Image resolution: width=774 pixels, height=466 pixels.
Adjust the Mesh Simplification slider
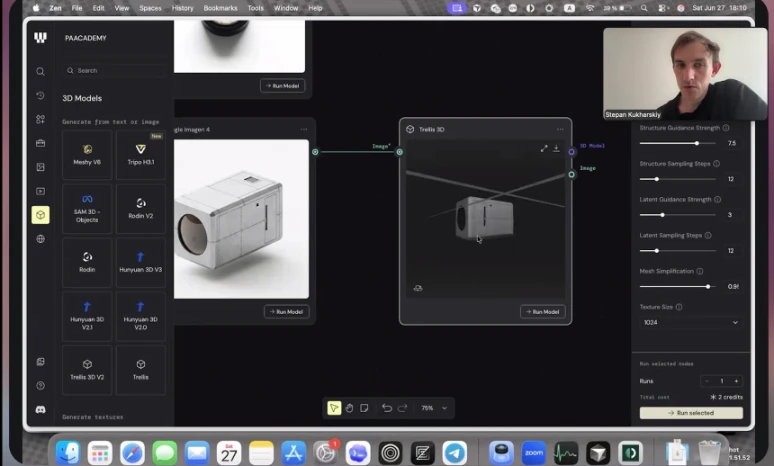pyautogui.click(x=678, y=287)
